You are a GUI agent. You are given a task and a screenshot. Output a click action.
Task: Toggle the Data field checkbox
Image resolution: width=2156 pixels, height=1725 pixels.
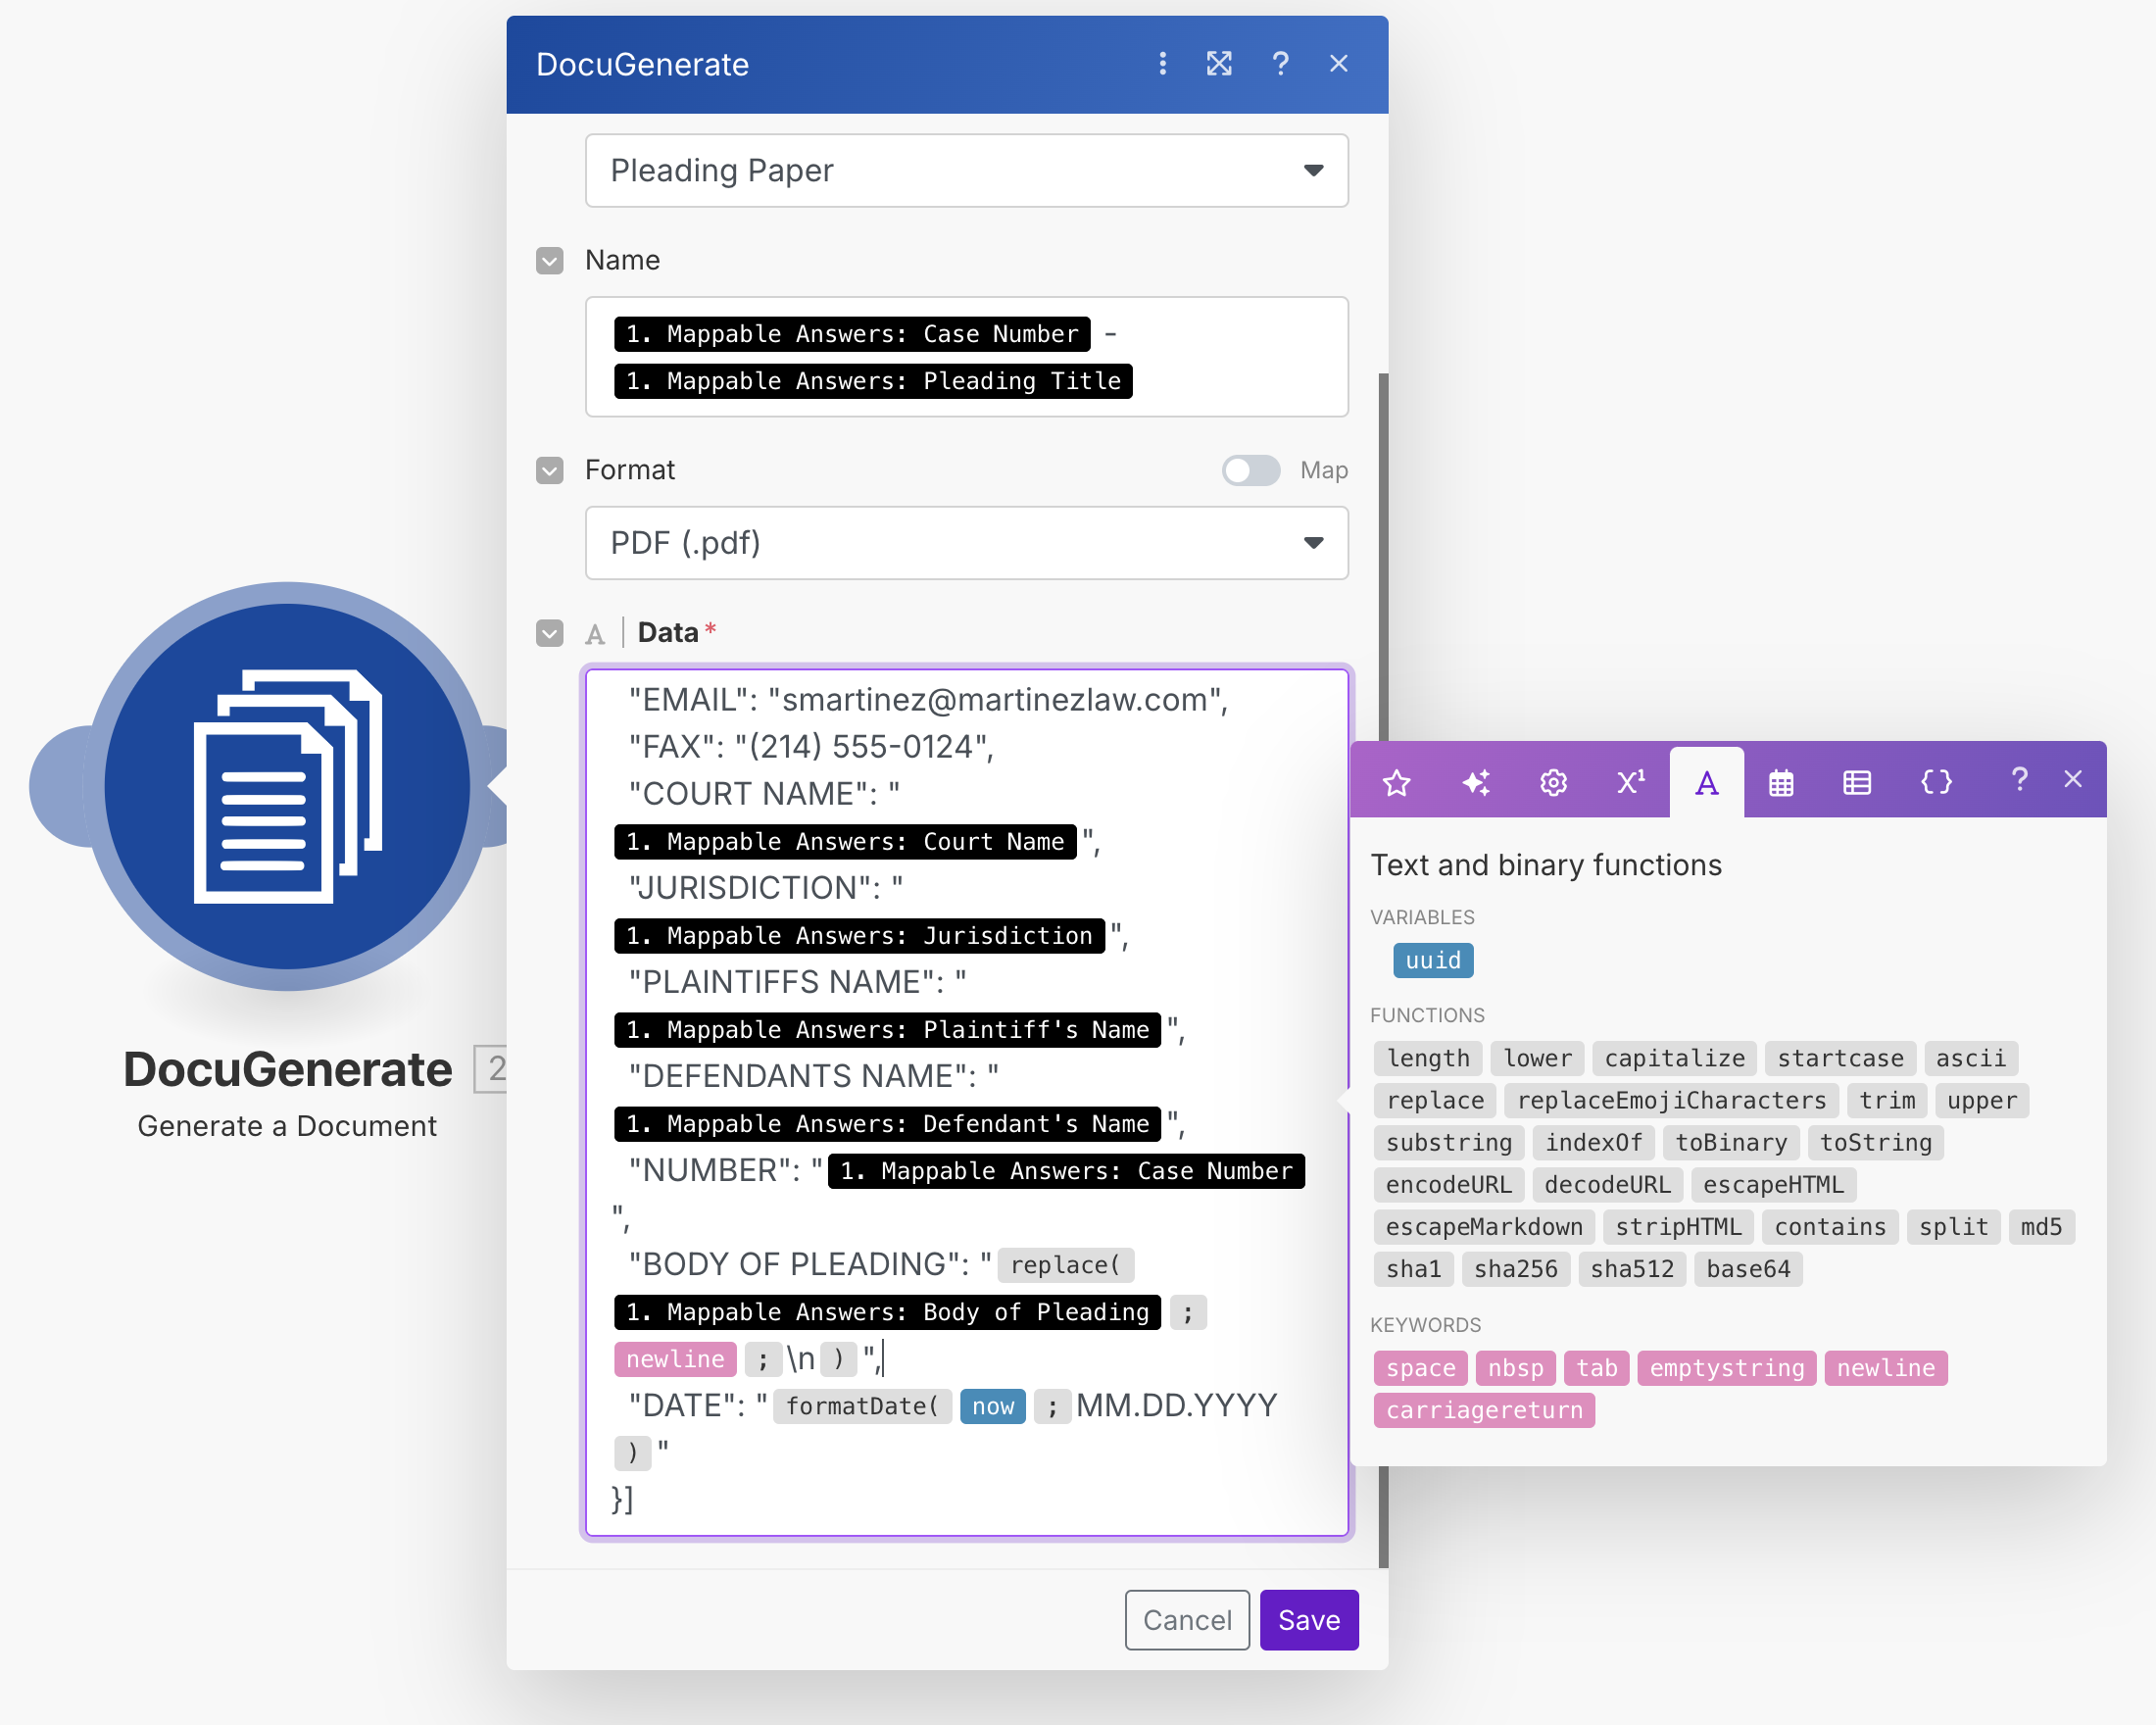[549, 633]
